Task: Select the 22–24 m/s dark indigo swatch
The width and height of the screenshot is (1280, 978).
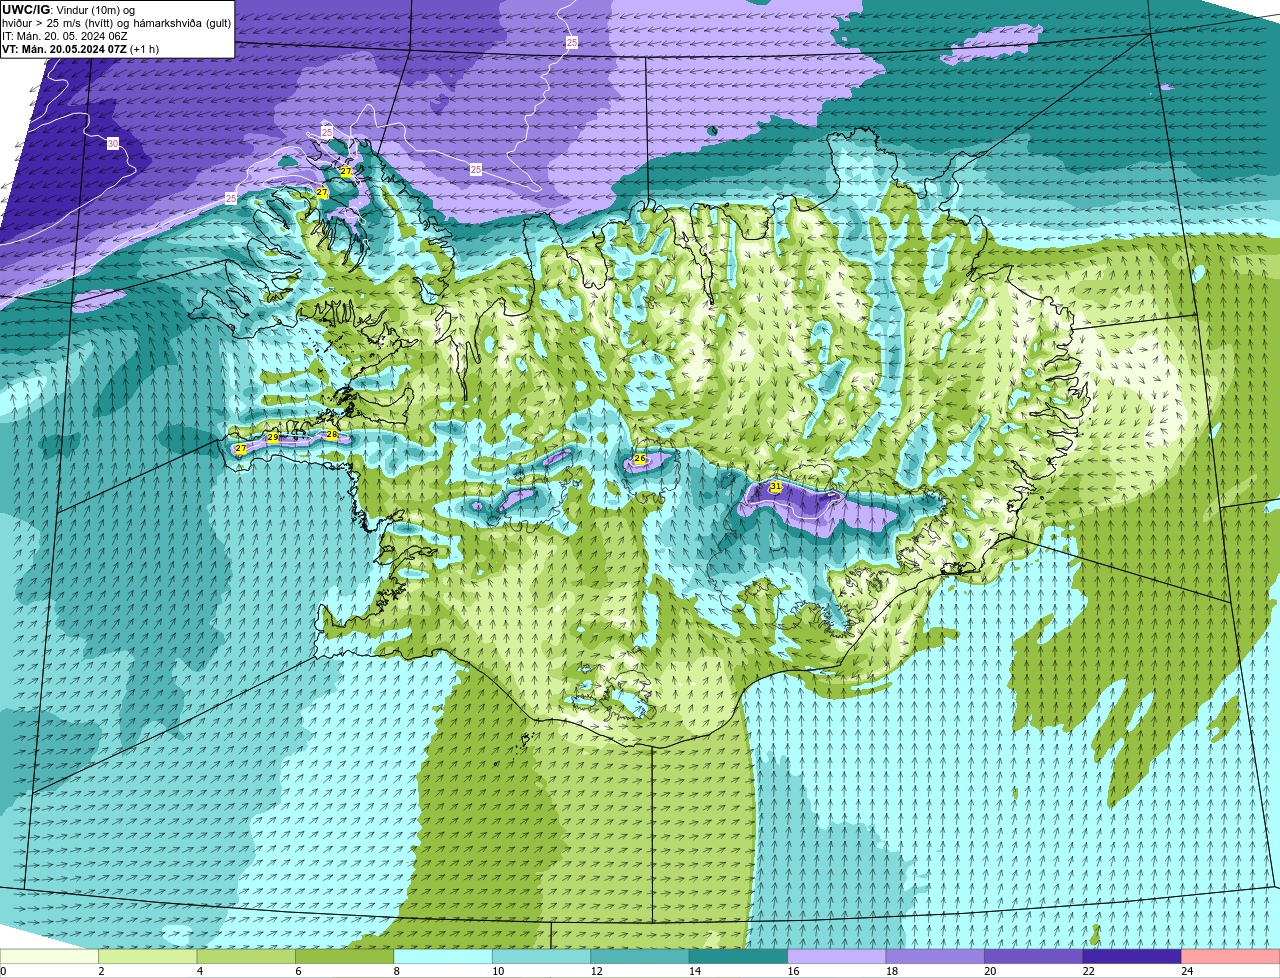Action: (x=1133, y=956)
